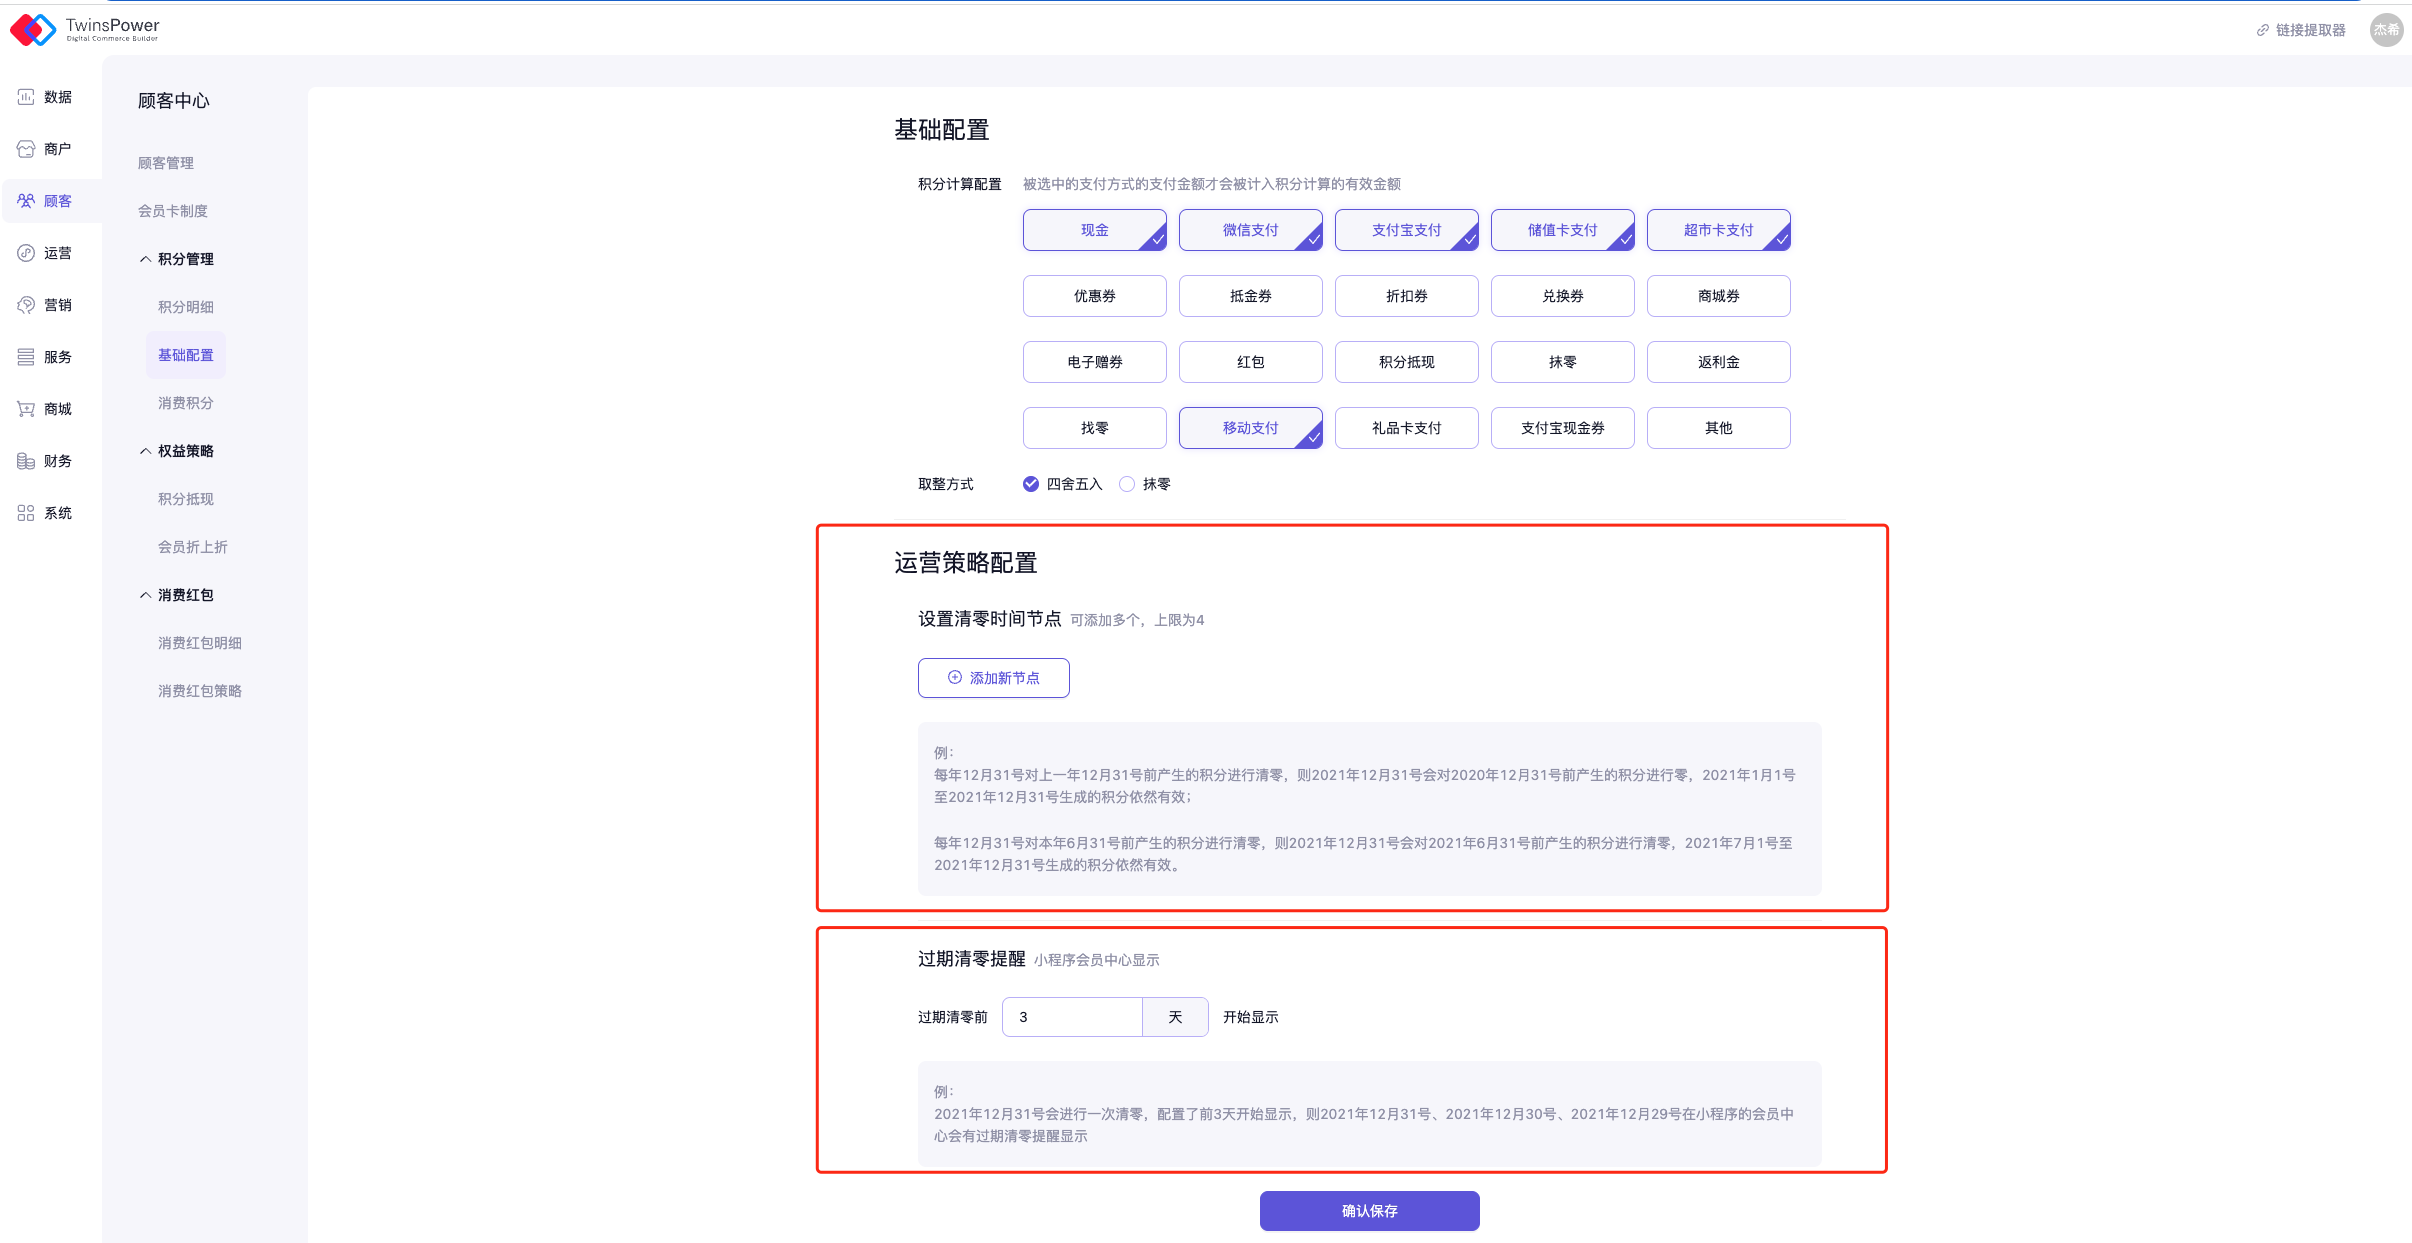2412x1243 pixels.
Task: Click the 过期清零前 days input field
Action: point(1072,1017)
